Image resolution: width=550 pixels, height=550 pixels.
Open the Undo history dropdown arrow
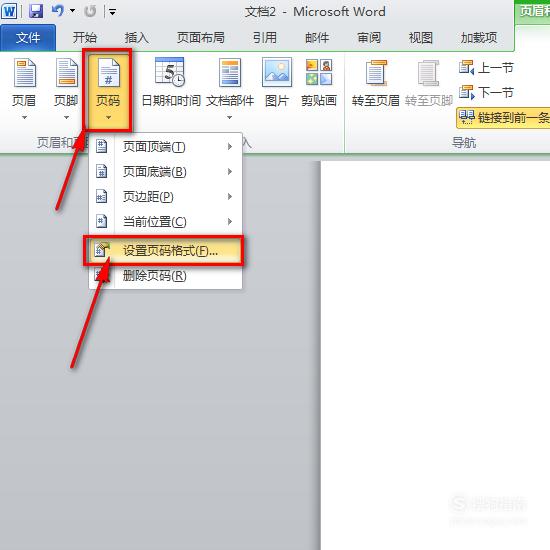click(x=73, y=11)
